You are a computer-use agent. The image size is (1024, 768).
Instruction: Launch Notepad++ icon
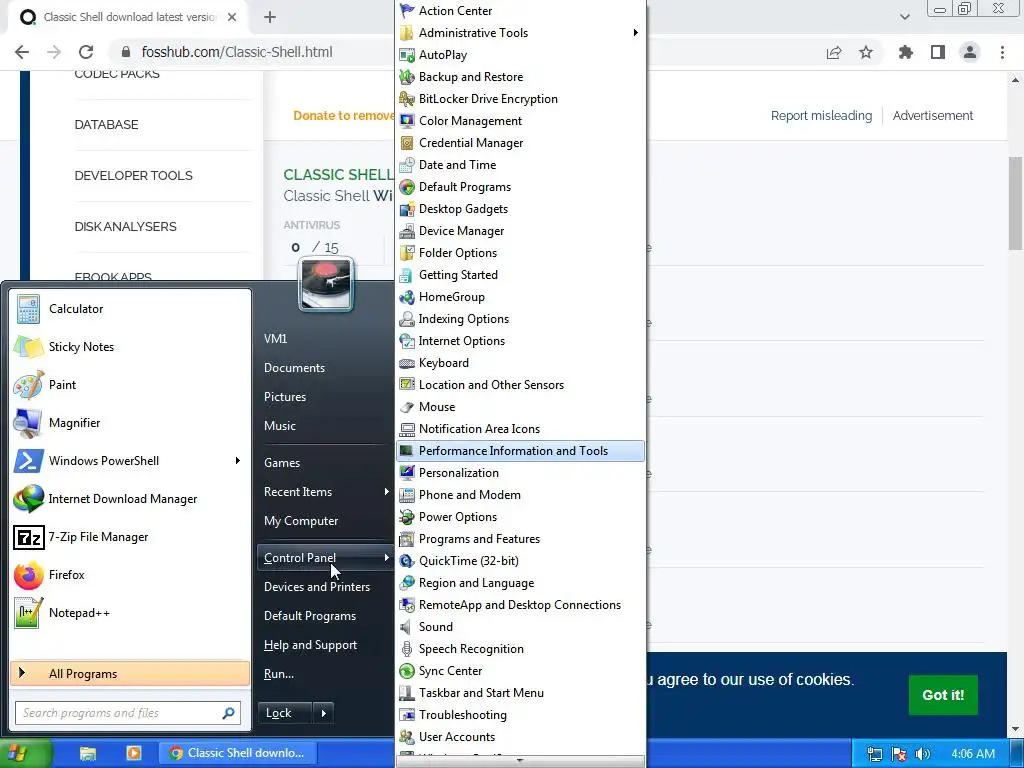click(29, 613)
